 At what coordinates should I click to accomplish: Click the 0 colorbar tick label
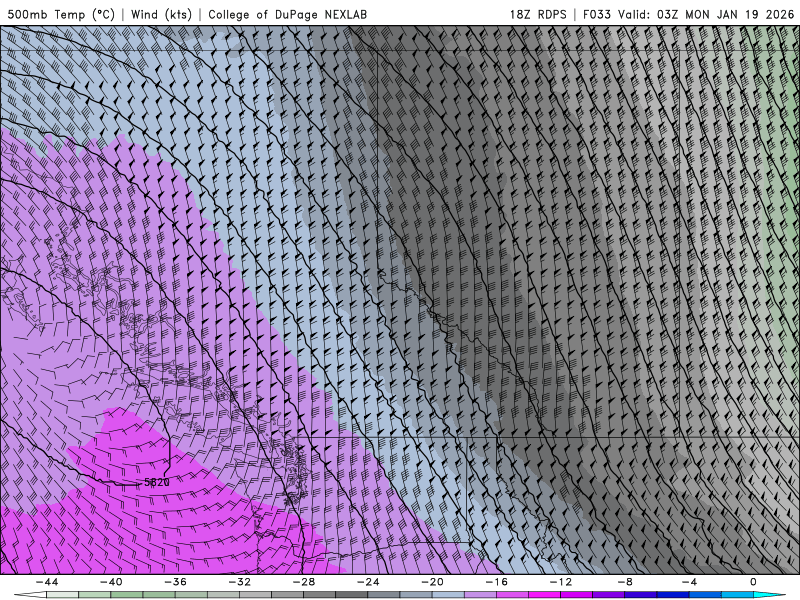[753, 582]
